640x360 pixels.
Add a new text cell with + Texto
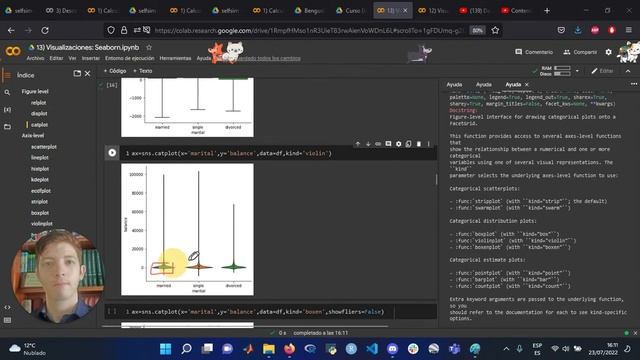click(142, 71)
